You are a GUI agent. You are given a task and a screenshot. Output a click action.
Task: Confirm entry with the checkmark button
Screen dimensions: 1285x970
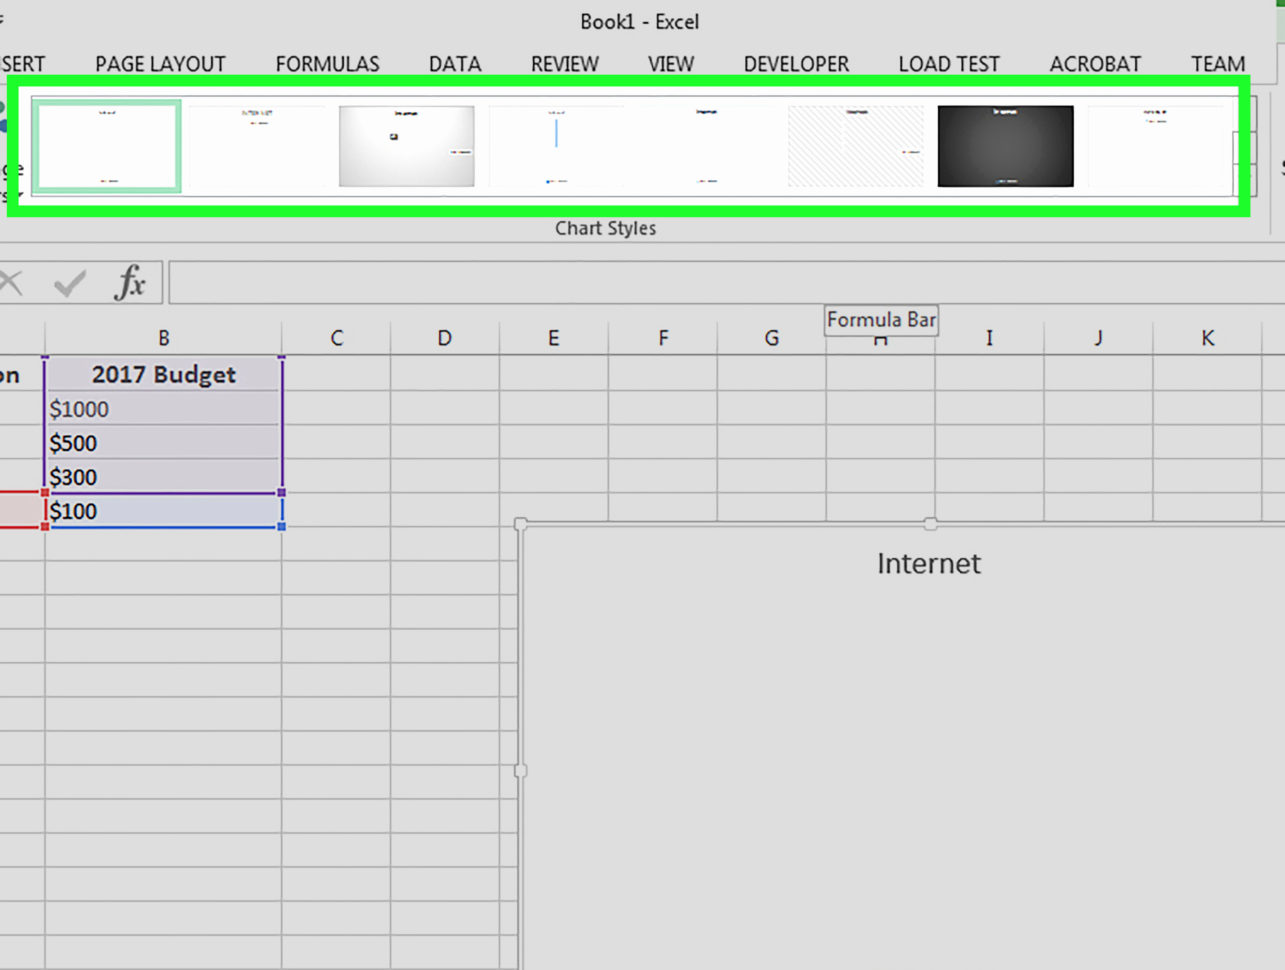[x=68, y=281]
